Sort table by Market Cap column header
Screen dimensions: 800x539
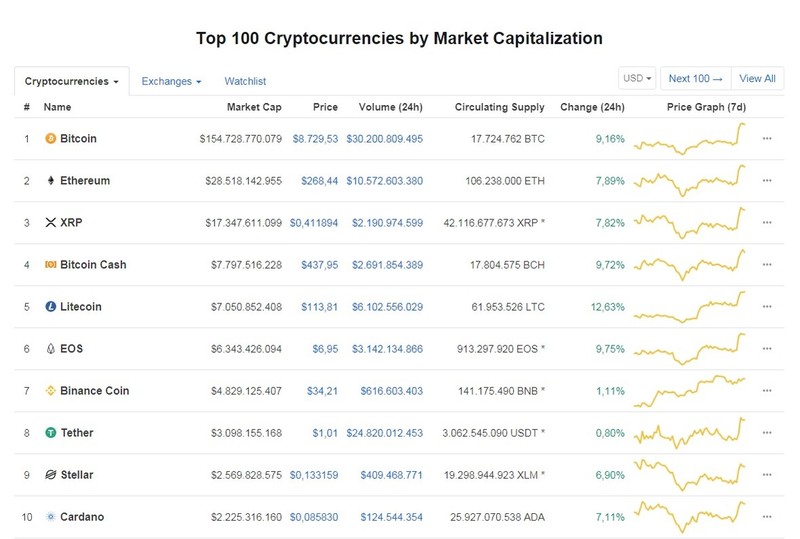(x=254, y=107)
